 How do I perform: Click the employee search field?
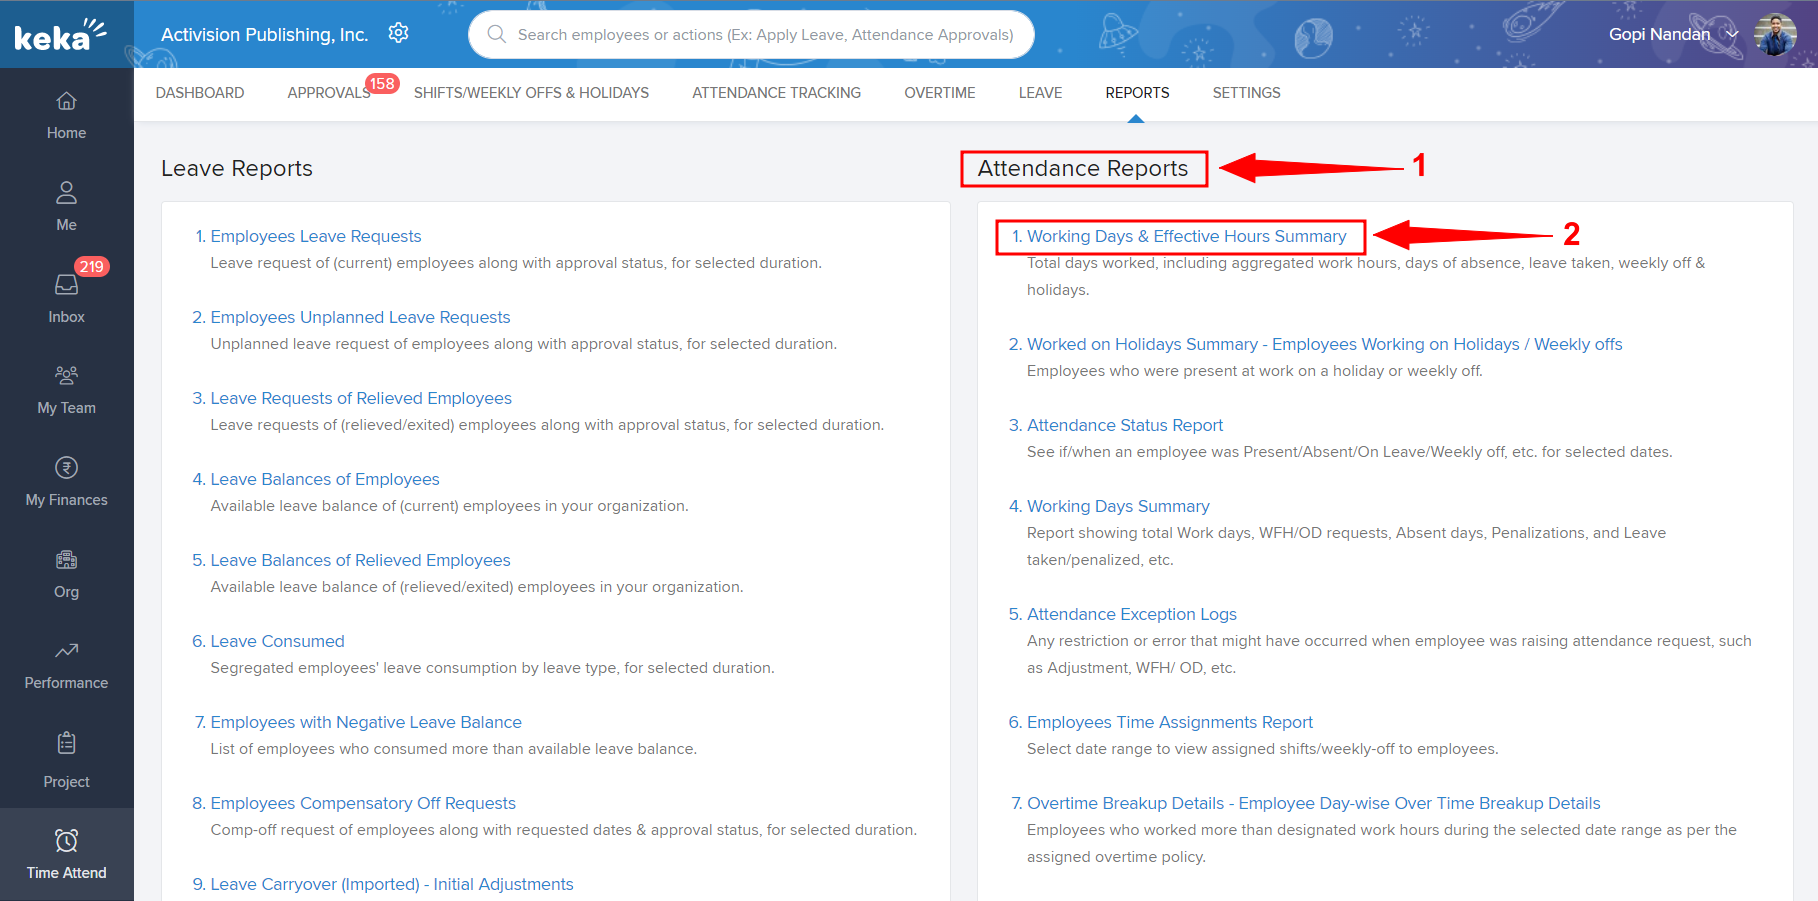point(765,35)
